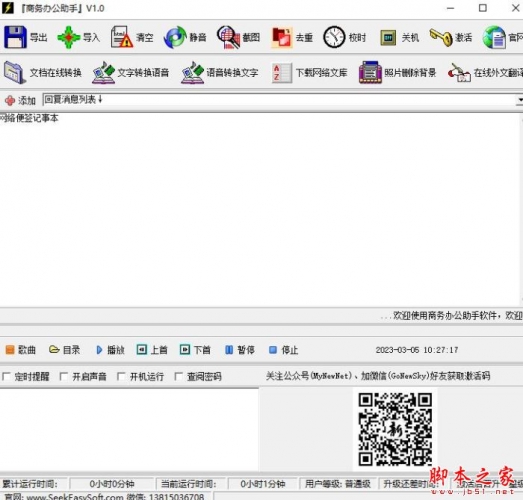The width and height of the screenshot is (523, 500).
Task: Open 目录 folder icon
Action: tap(54, 350)
